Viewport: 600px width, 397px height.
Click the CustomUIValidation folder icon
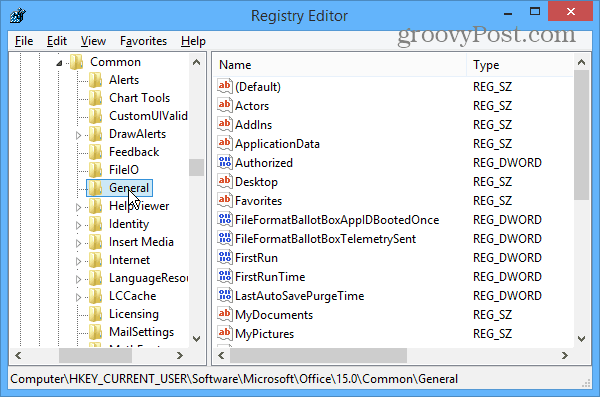[x=95, y=116]
